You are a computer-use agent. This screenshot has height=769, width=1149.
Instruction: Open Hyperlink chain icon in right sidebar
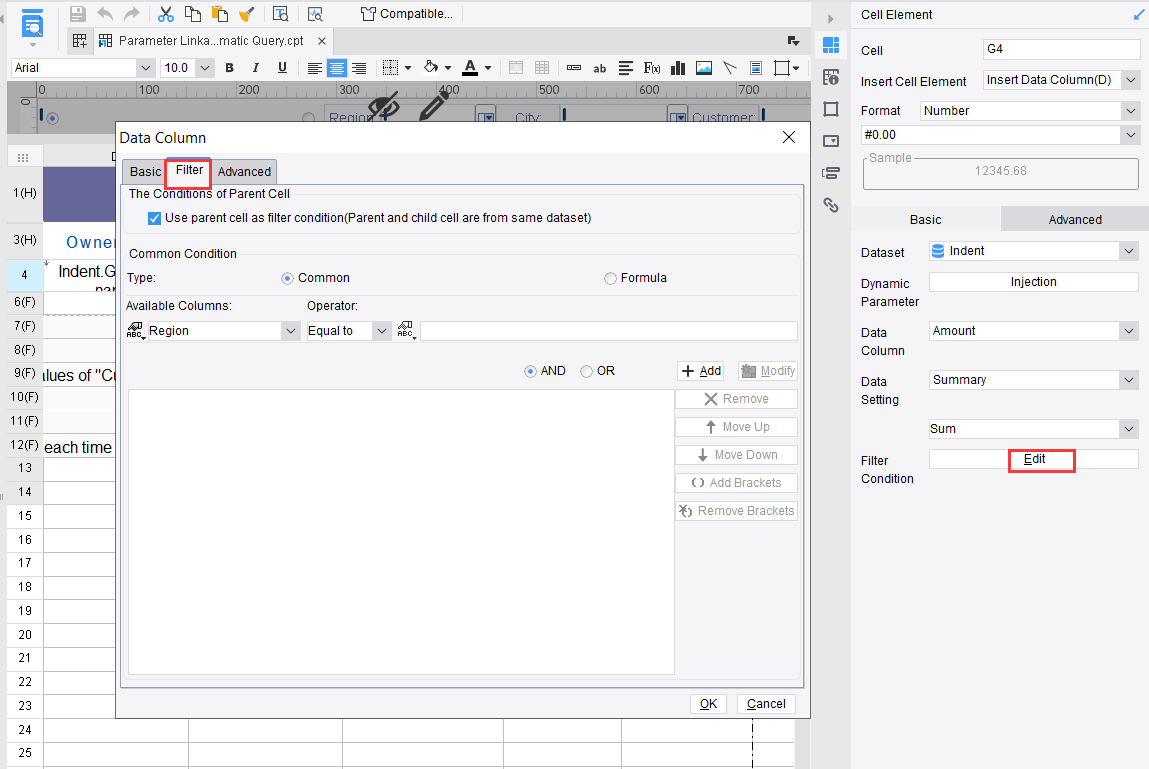[x=831, y=205]
